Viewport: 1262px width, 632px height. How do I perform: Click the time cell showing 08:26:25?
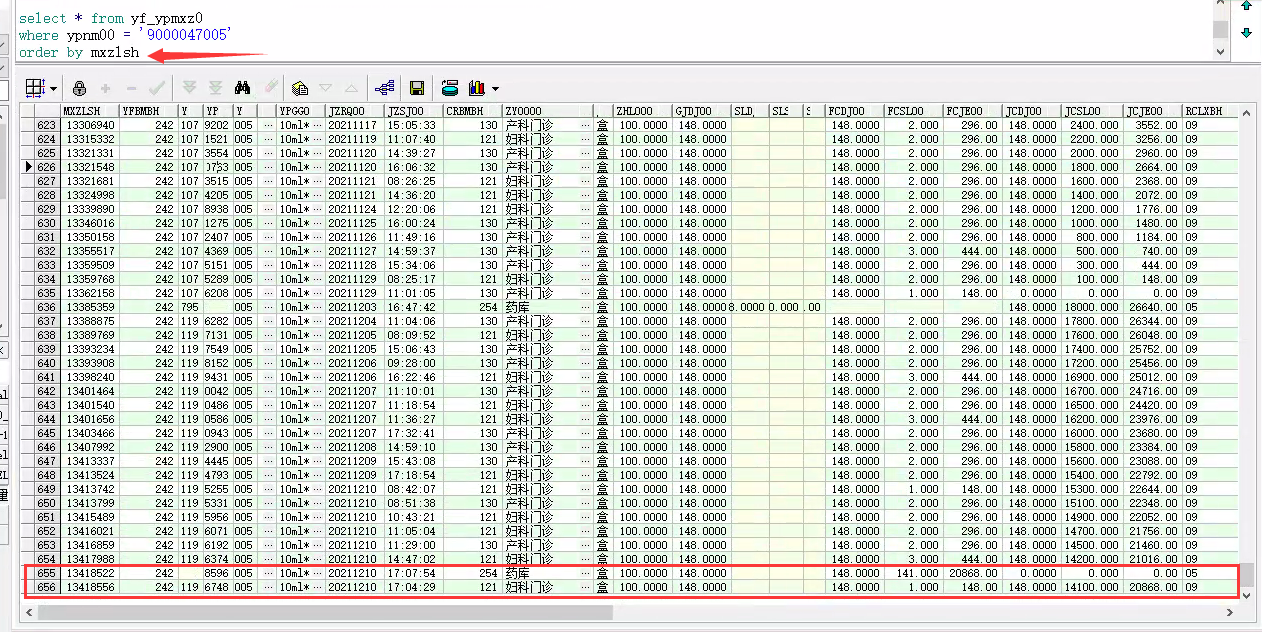(413, 181)
